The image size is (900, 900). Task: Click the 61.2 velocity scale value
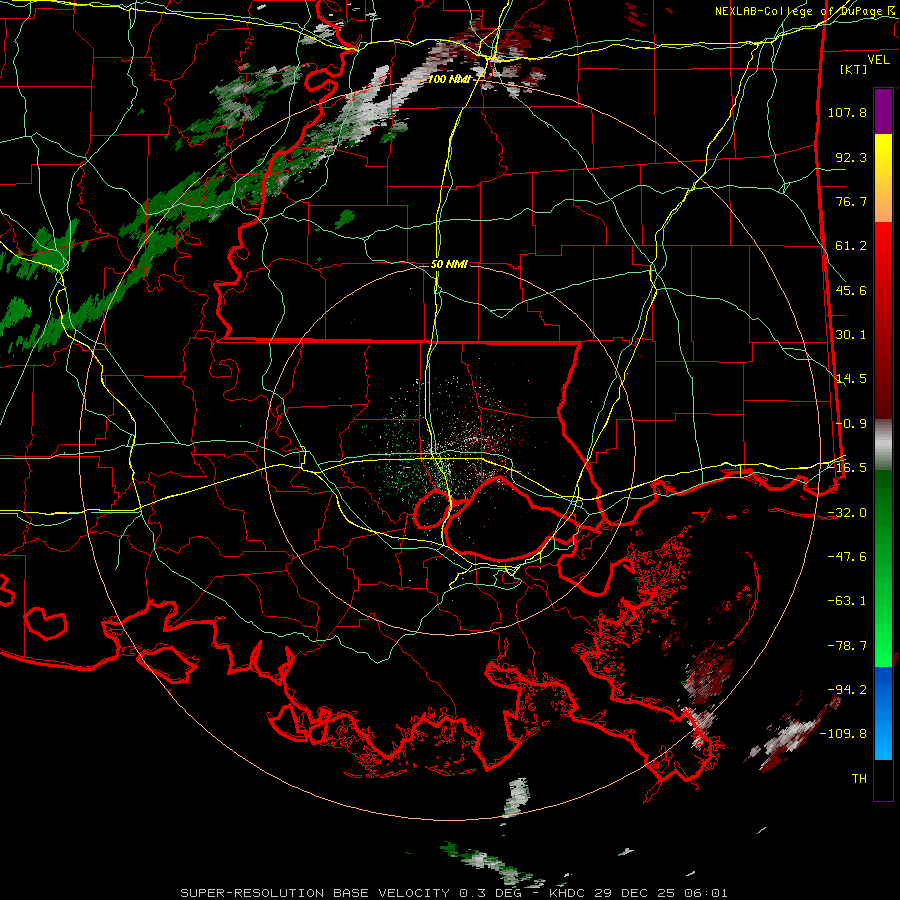point(851,246)
